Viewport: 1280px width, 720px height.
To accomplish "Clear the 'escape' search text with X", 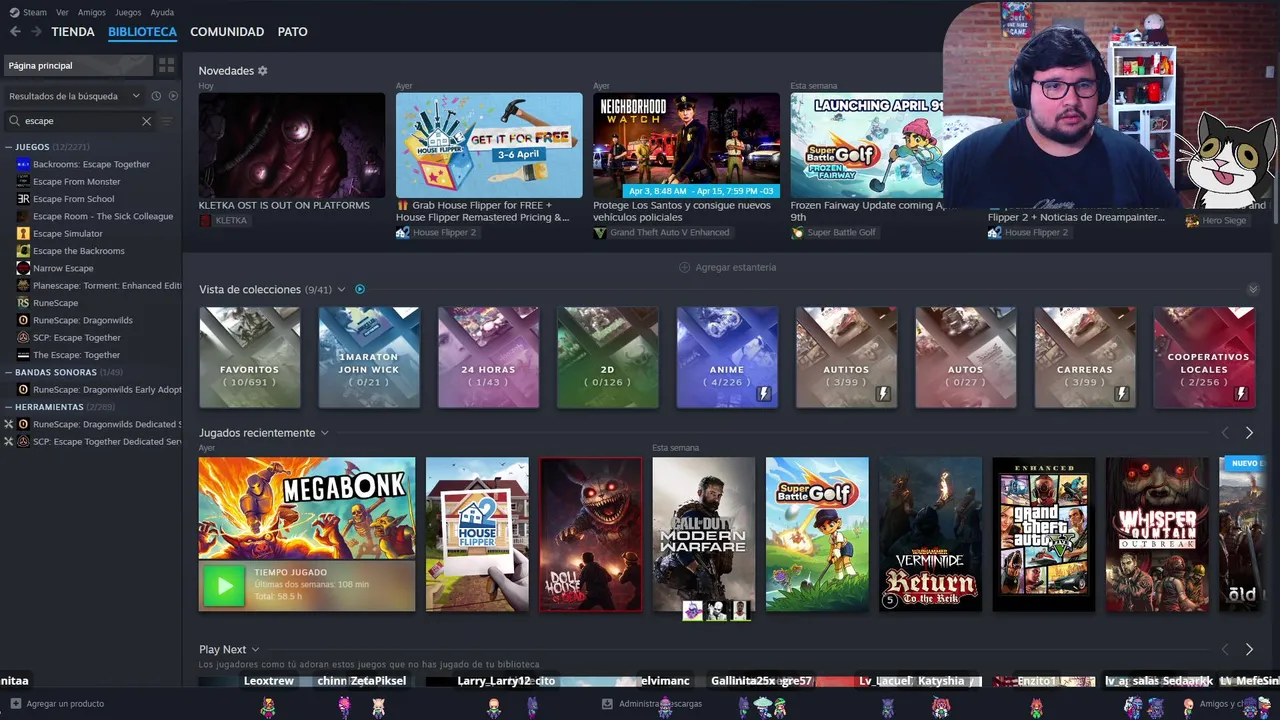I will click(x=146, y=121).
